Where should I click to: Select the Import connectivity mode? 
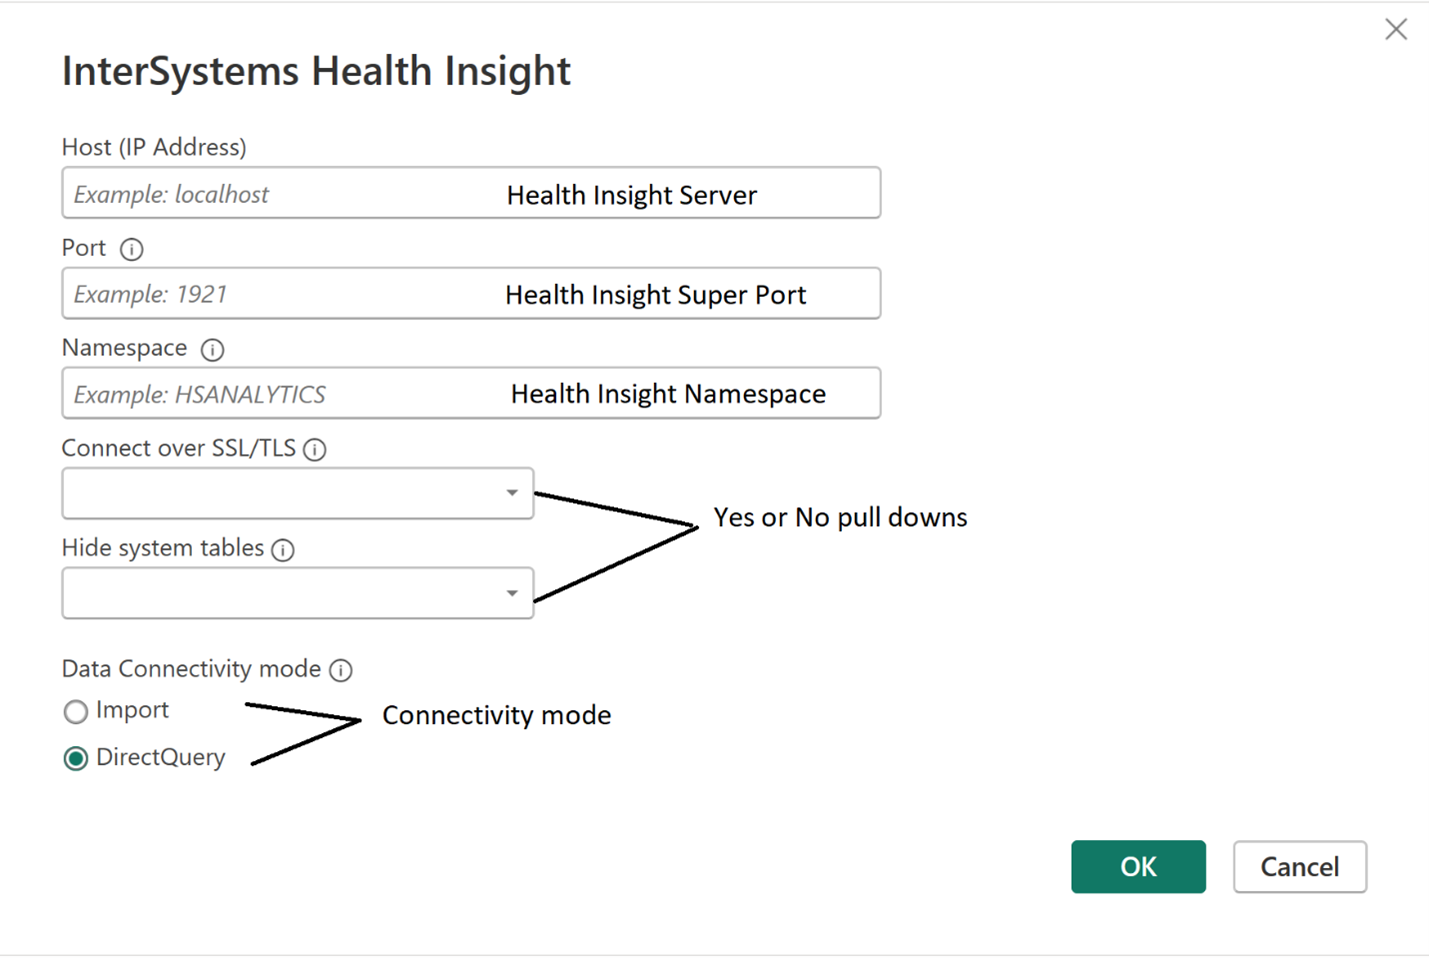pos(75,711)
